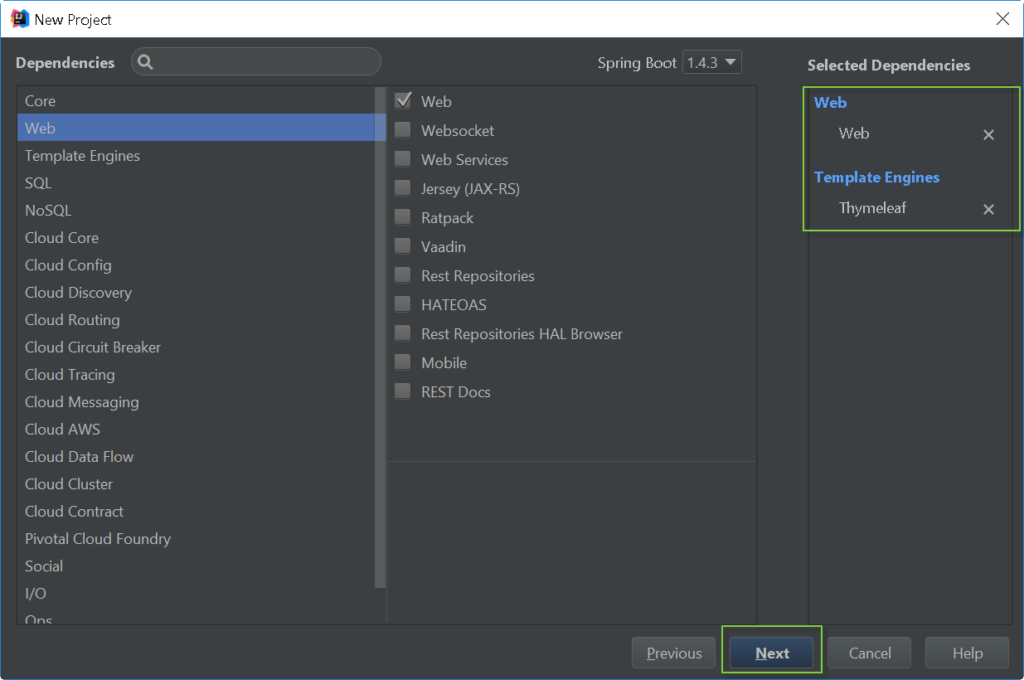Click the category list scrollbar
This screenshot has width=1024, height=680.
380,338
